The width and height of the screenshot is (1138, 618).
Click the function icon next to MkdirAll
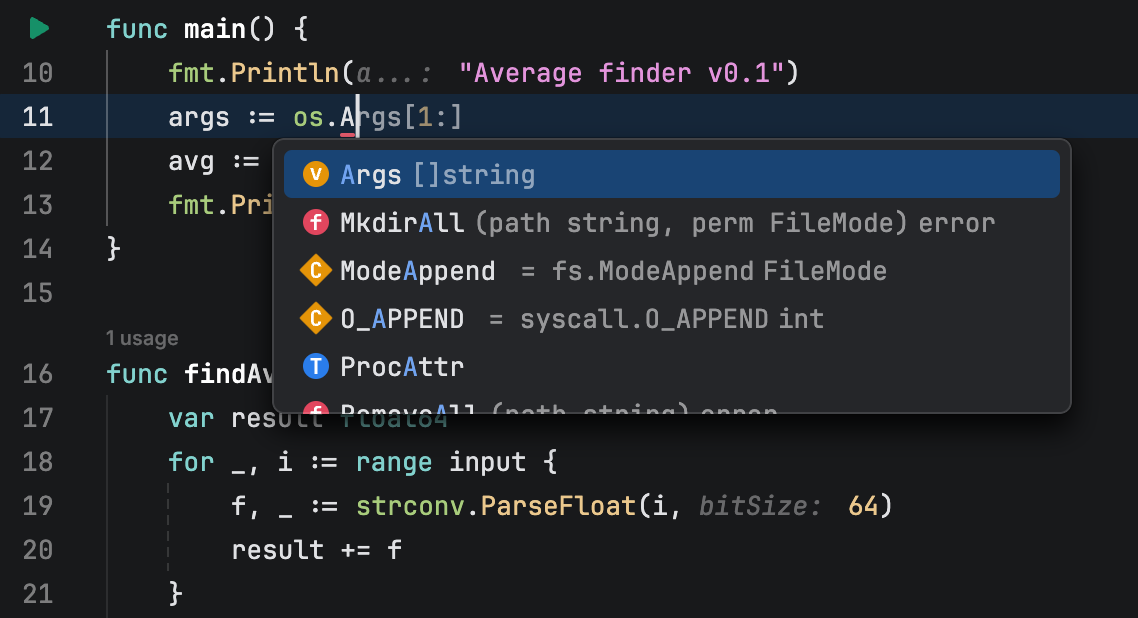click(x=315, y=222)
